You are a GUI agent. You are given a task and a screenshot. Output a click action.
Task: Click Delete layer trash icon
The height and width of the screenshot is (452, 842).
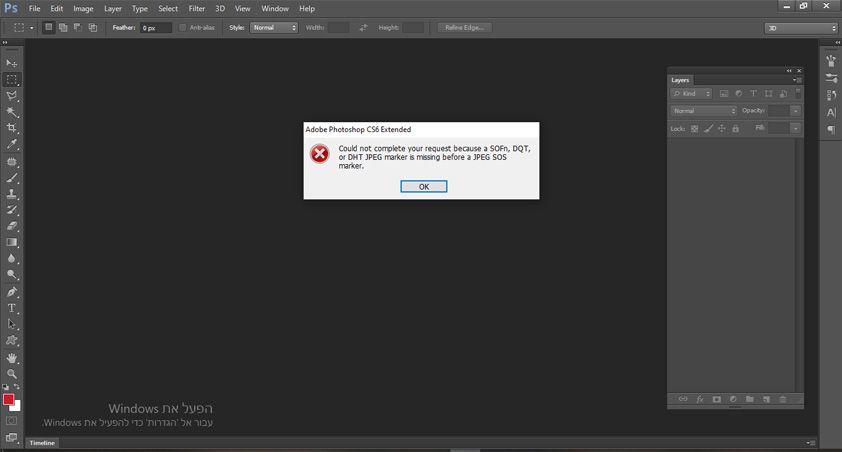click(x=783, y=399)
